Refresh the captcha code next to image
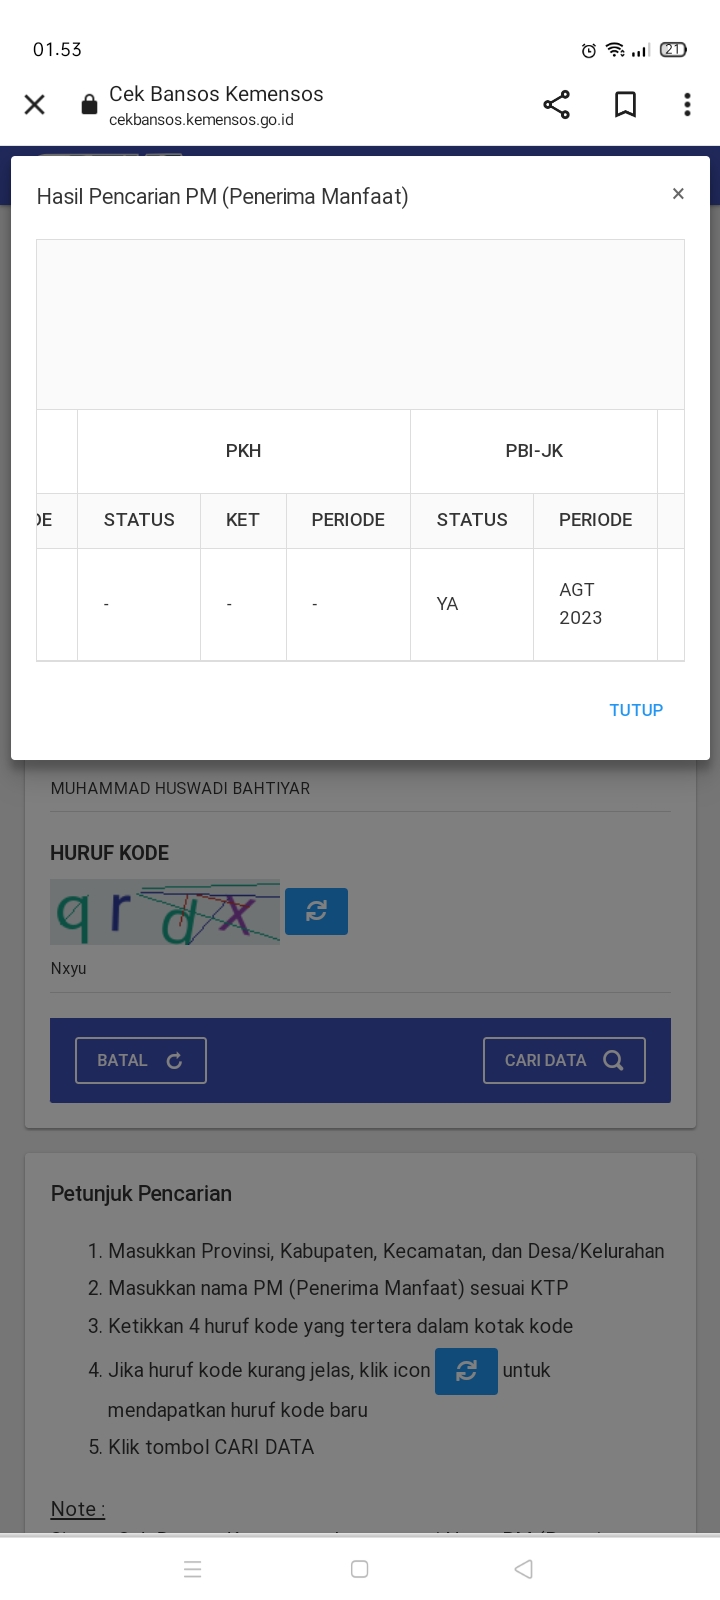The width and height of the screenshot is (720, 1600). 316,911
